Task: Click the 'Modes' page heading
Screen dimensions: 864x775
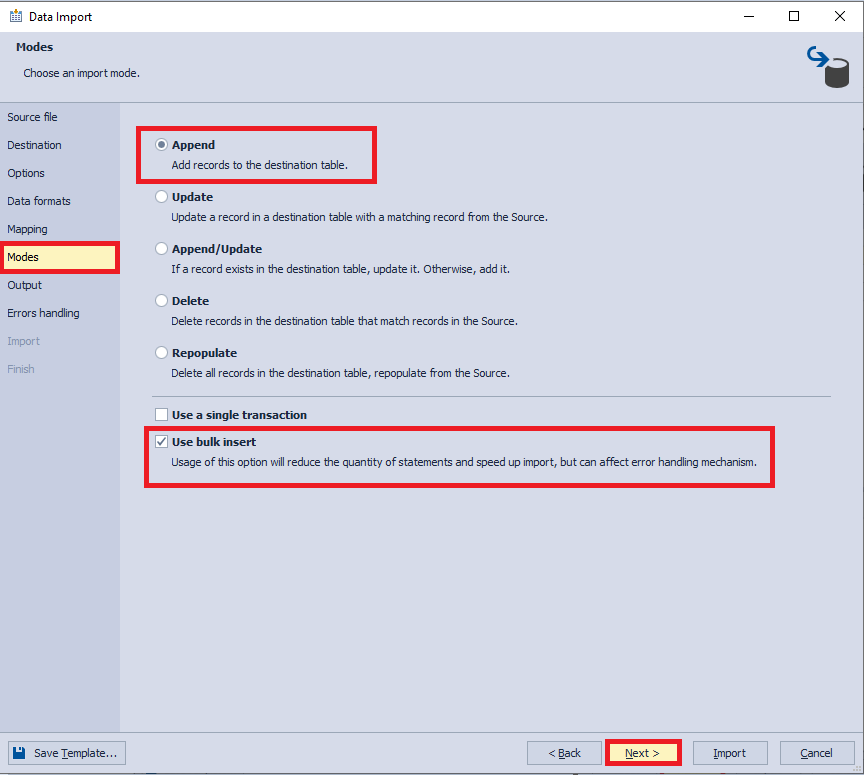Action: [x=35, y=47]
